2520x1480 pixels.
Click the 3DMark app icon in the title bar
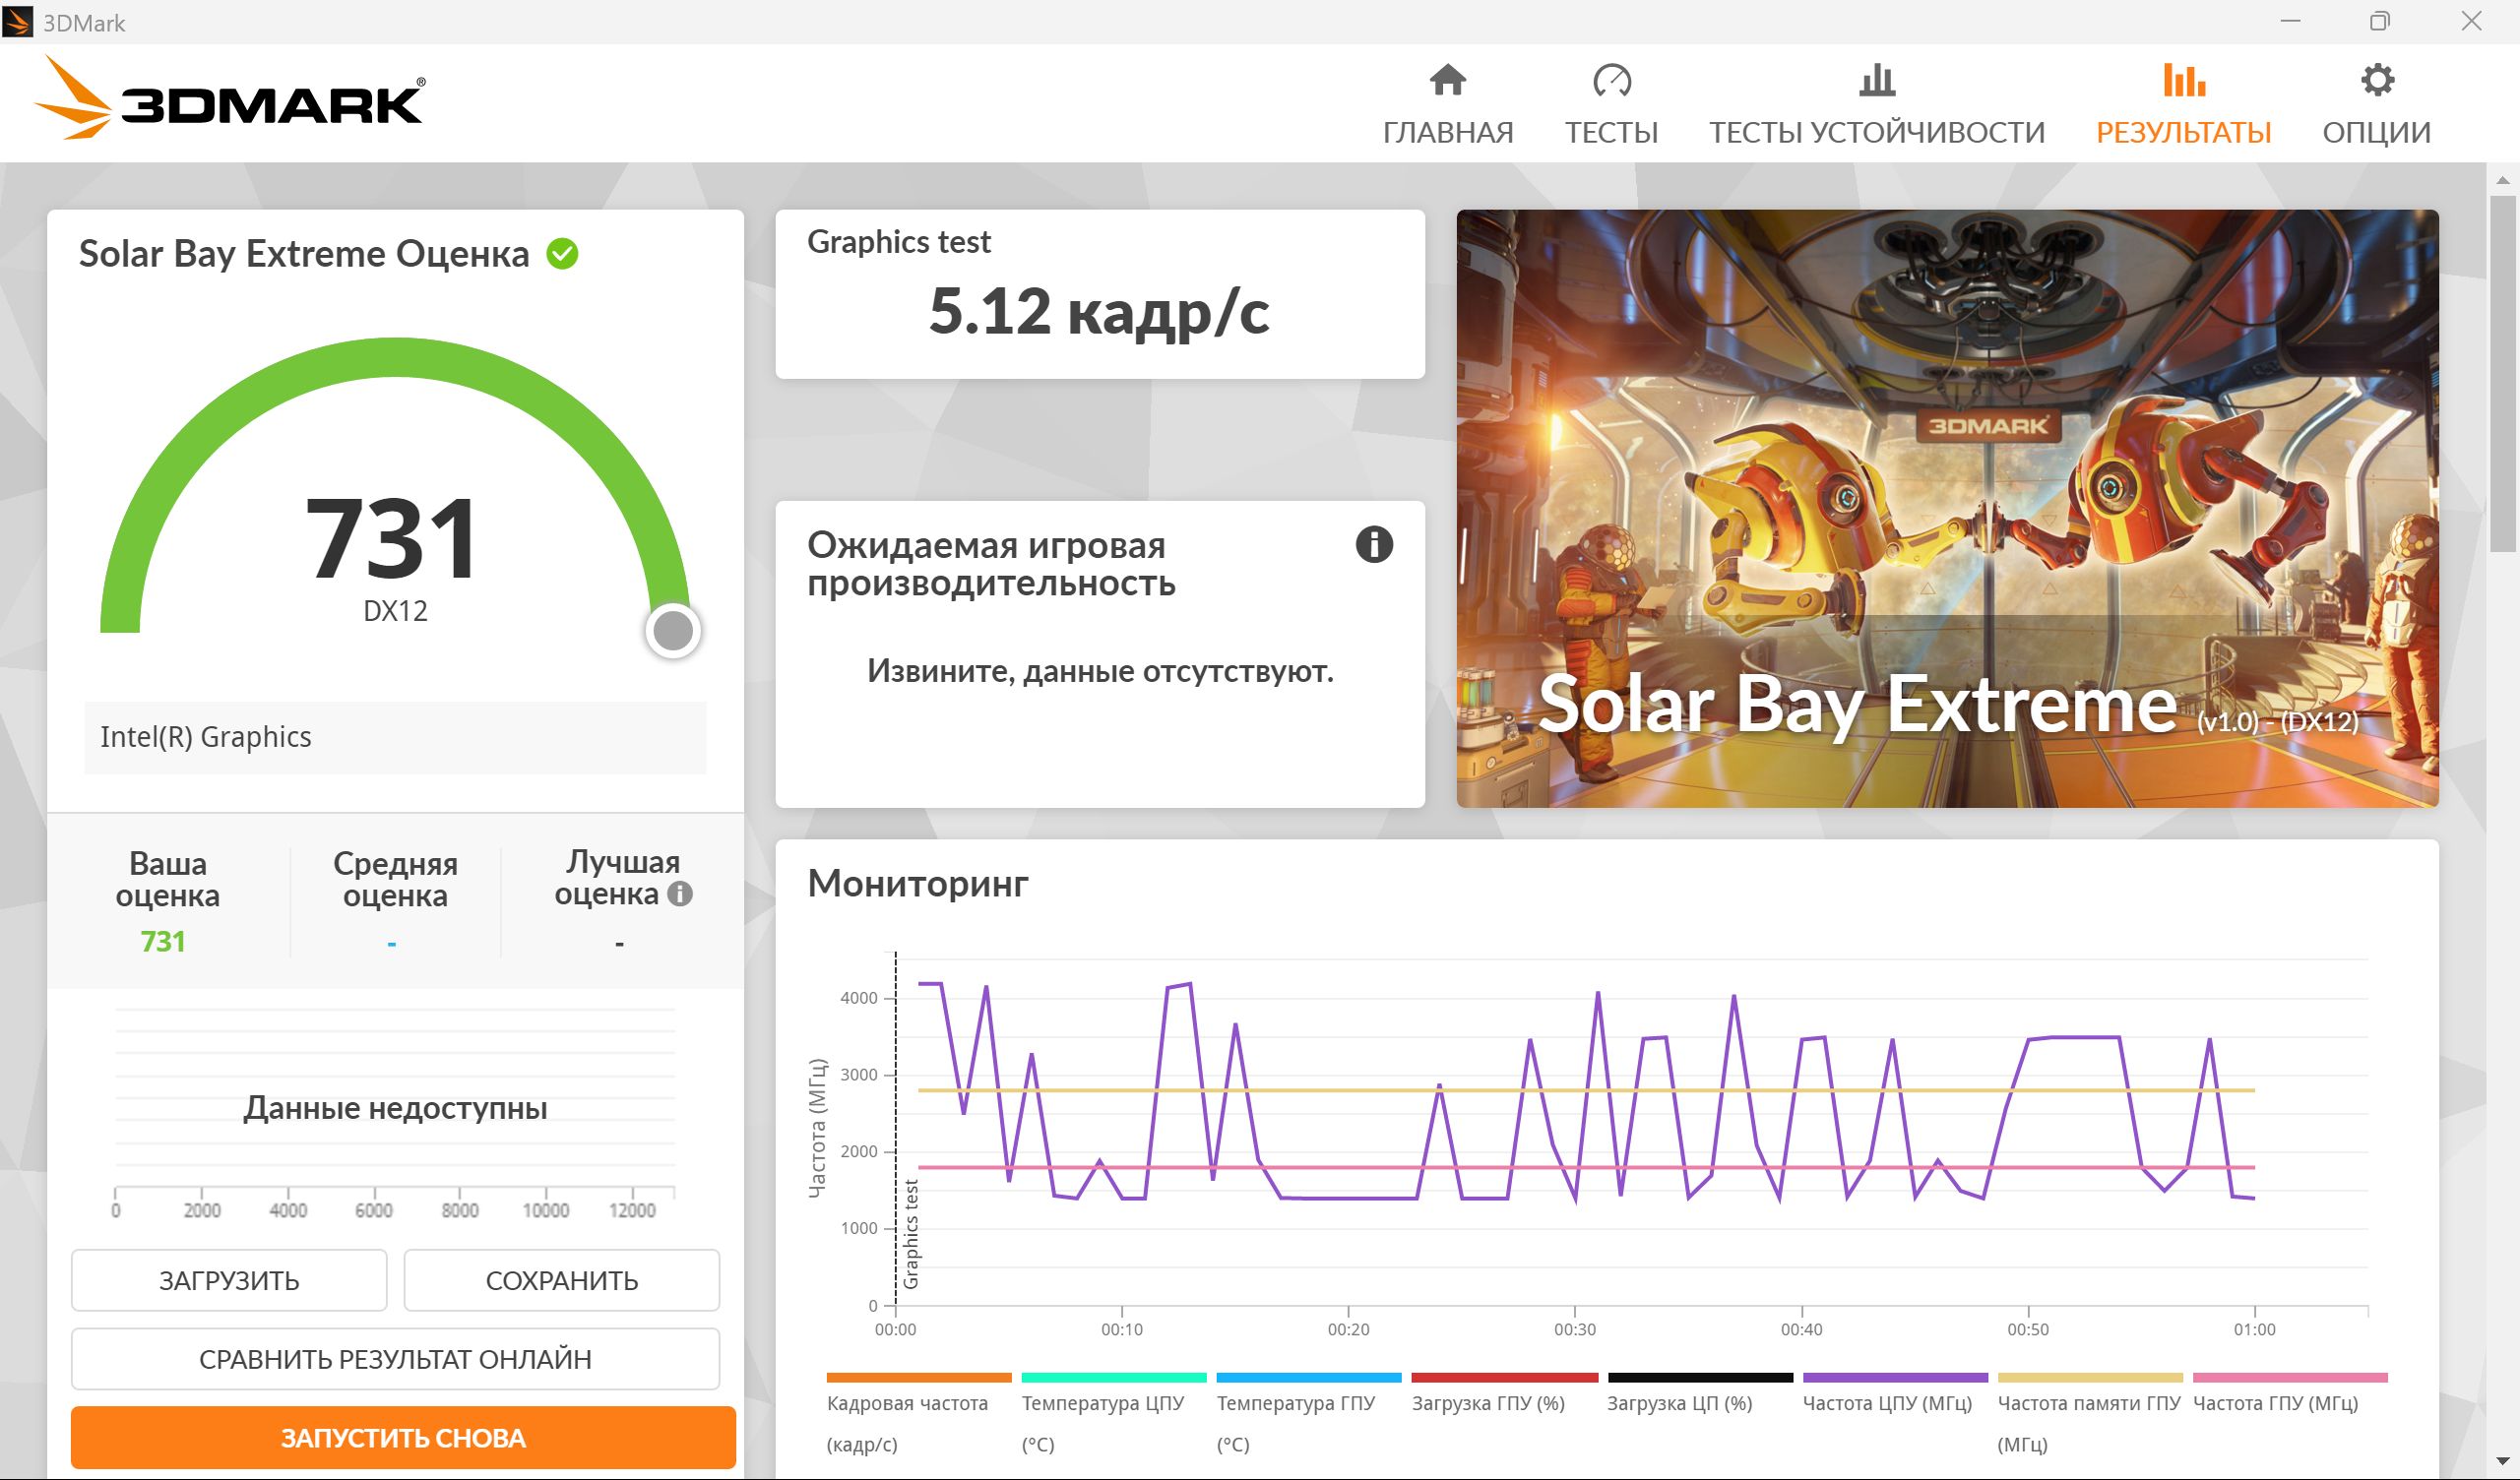(17, 22)
